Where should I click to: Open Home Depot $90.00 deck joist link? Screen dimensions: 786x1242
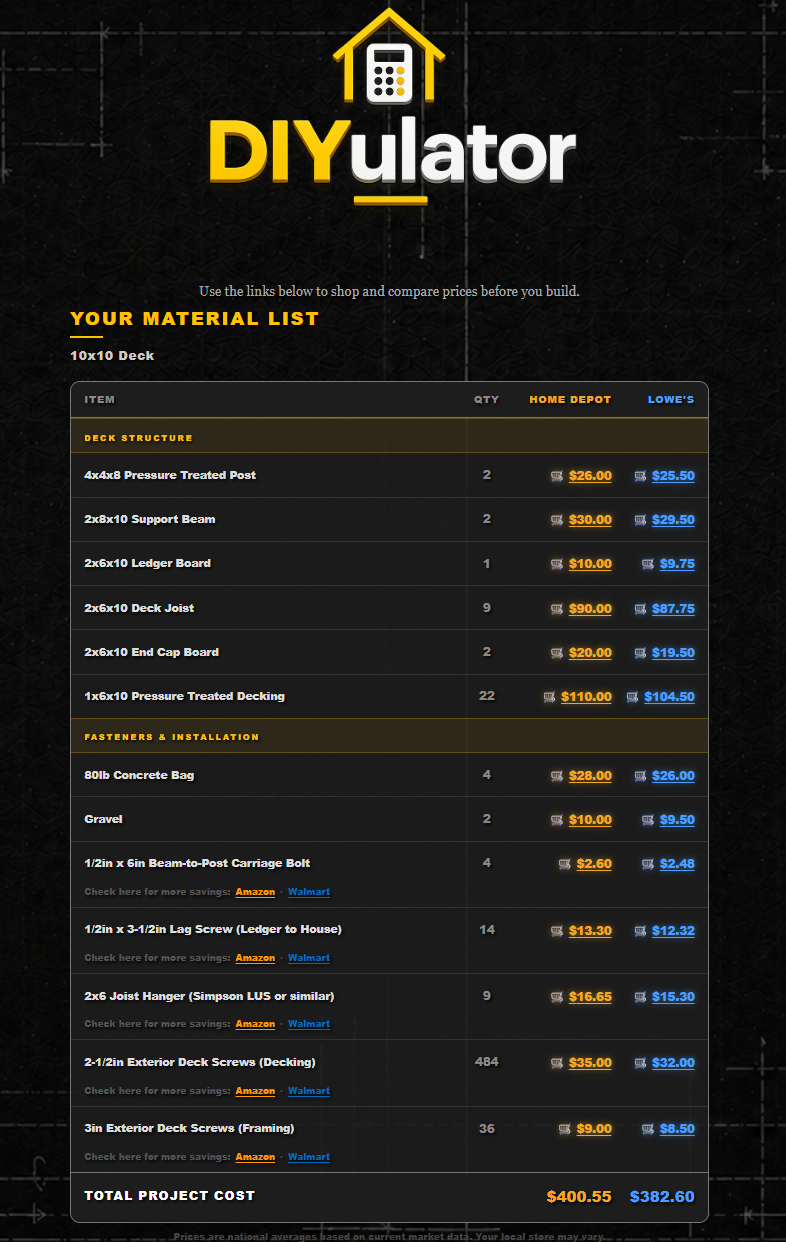pos(590,609)
